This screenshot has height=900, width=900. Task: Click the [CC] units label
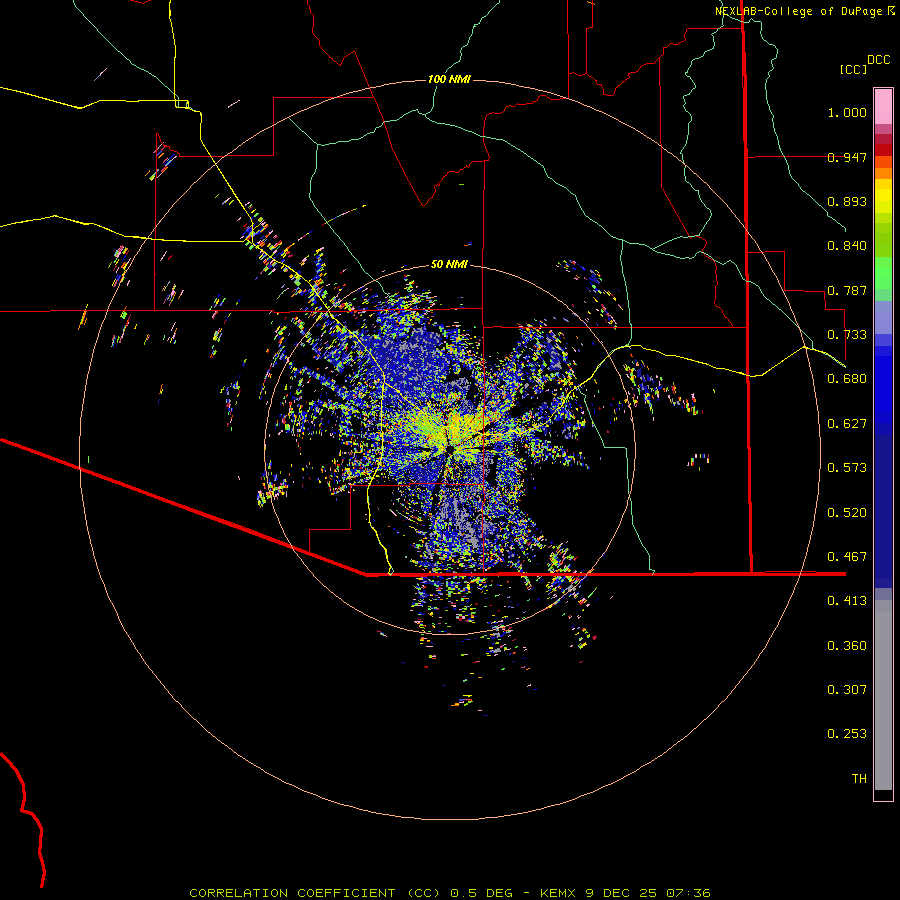[x=853, y=69]
